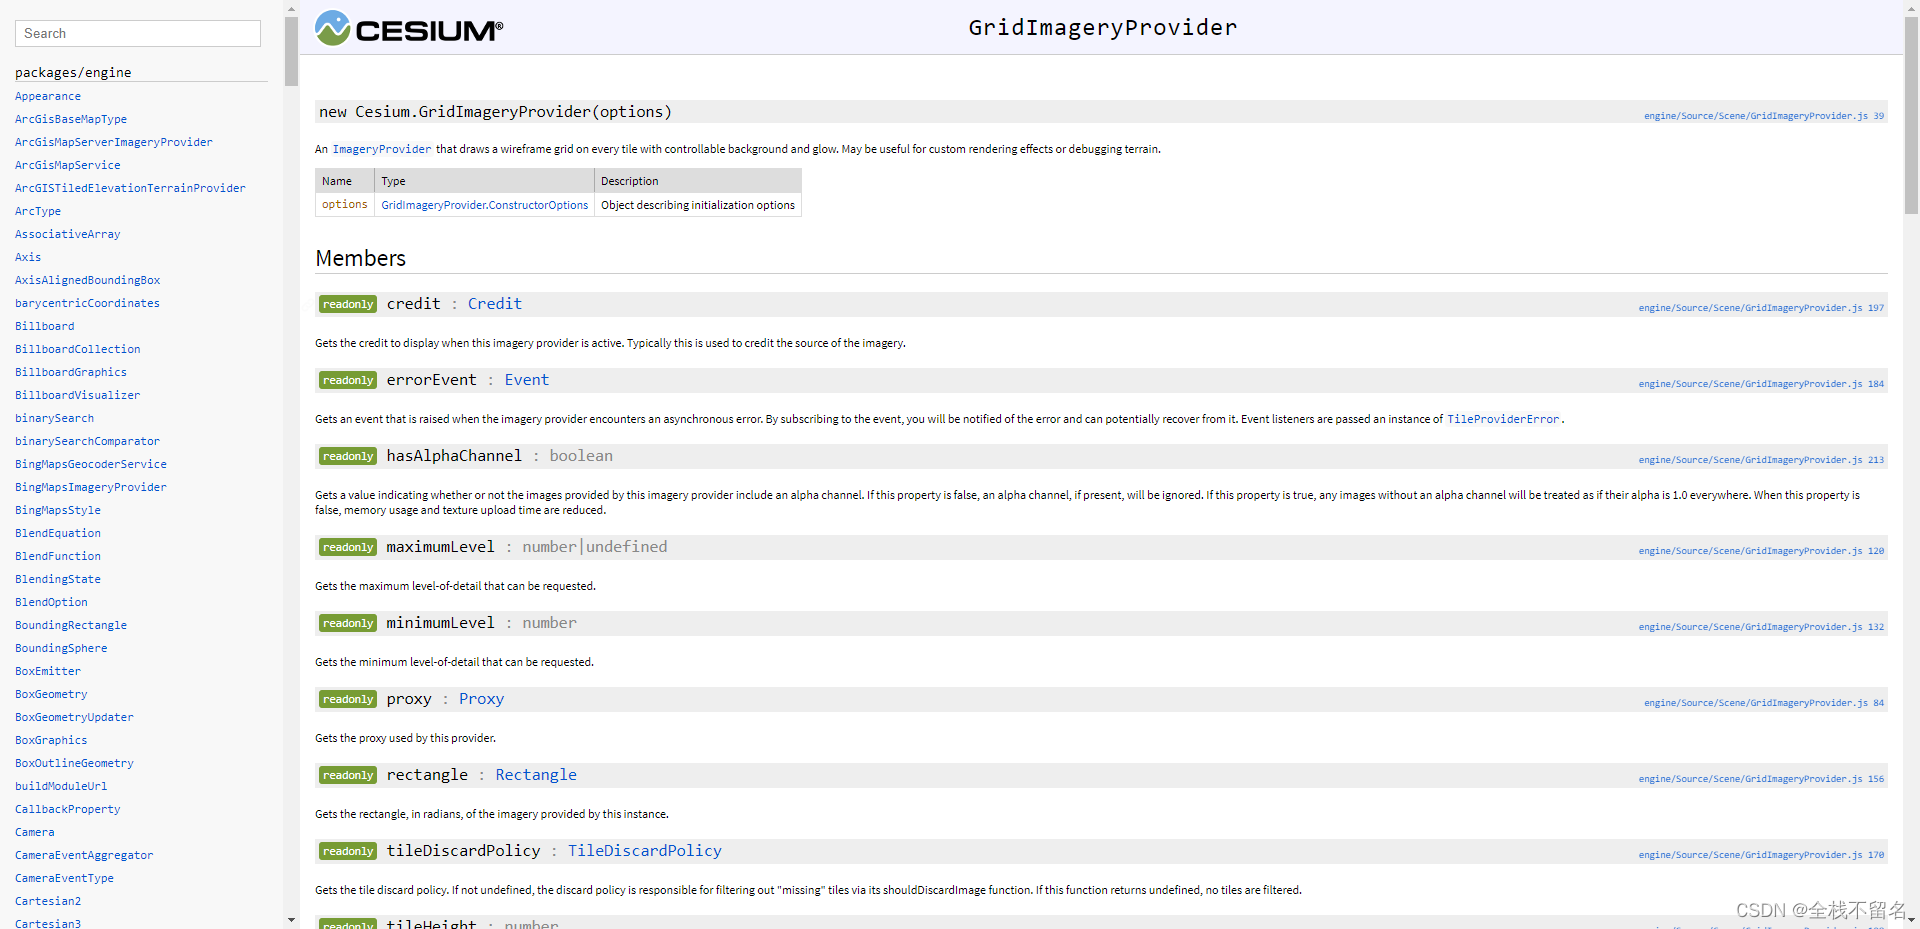Open BlendFunction sidebar link
The width and height of the screenshot is (1920, 929).
point(58,556)
